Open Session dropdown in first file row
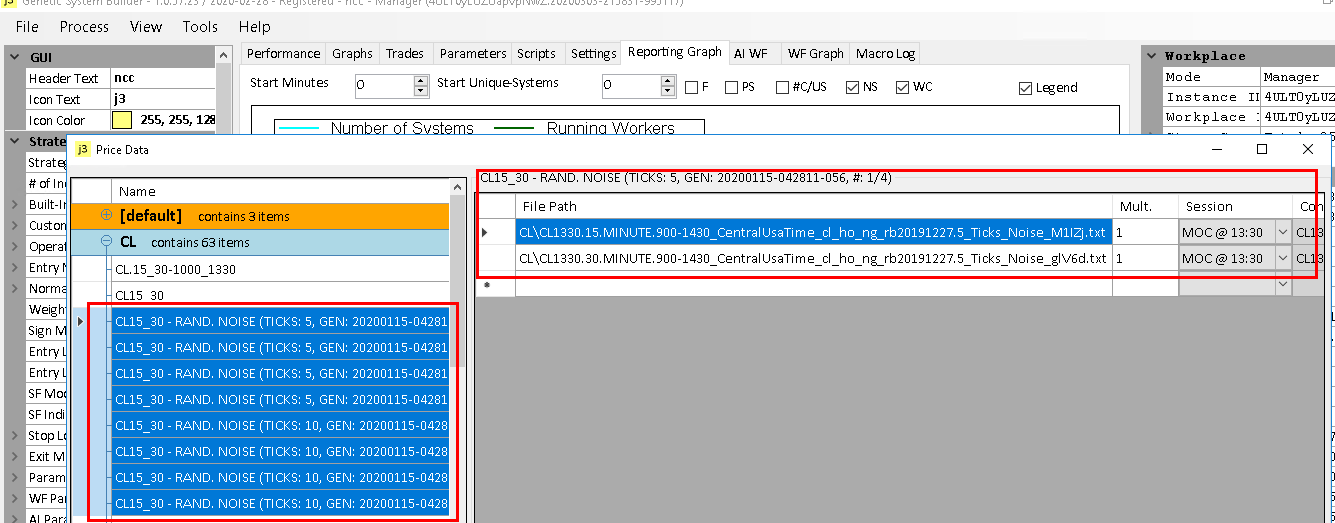 click(x=1283, y=232)
